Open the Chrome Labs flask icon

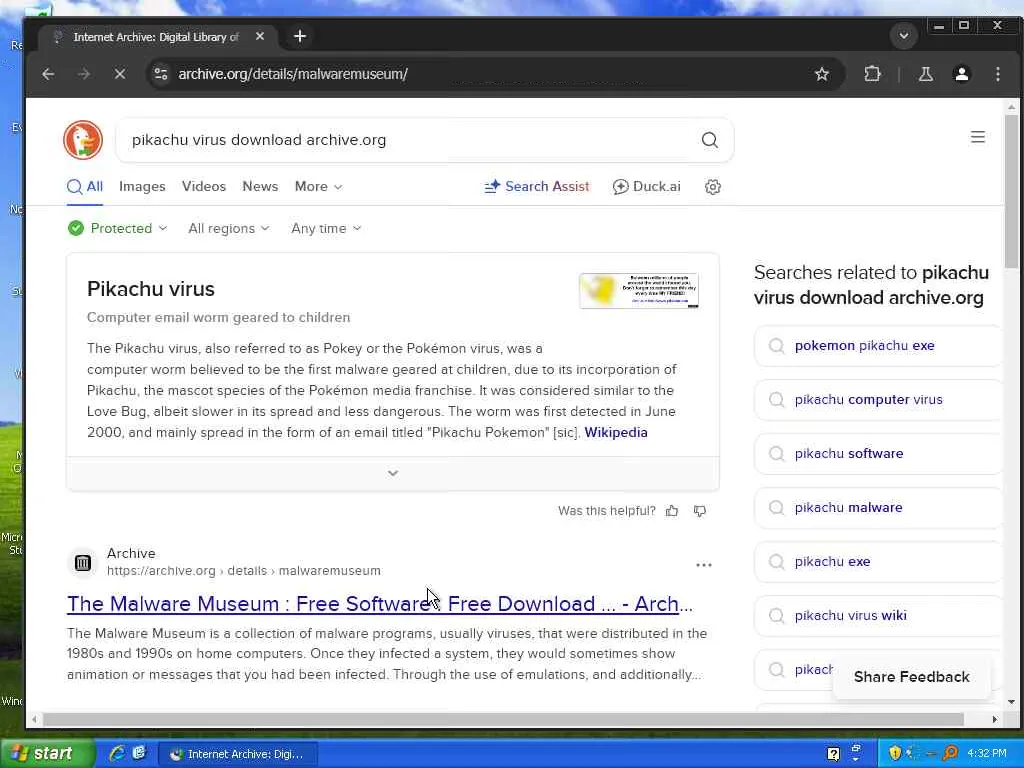[x=925, y=74]
